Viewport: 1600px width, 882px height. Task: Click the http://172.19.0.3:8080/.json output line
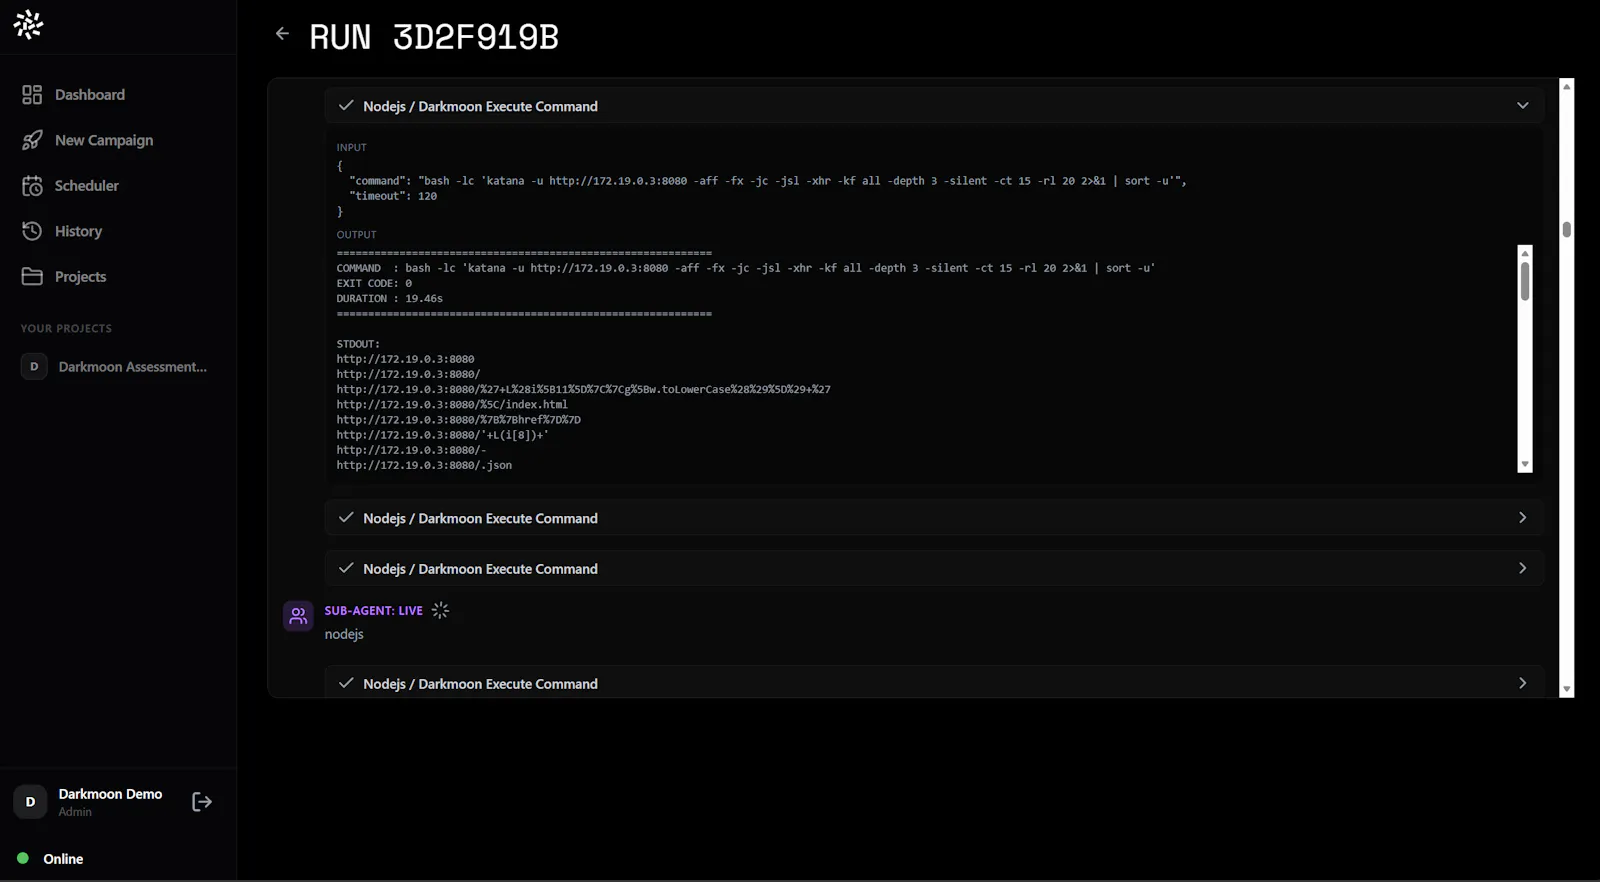point(424,465)
